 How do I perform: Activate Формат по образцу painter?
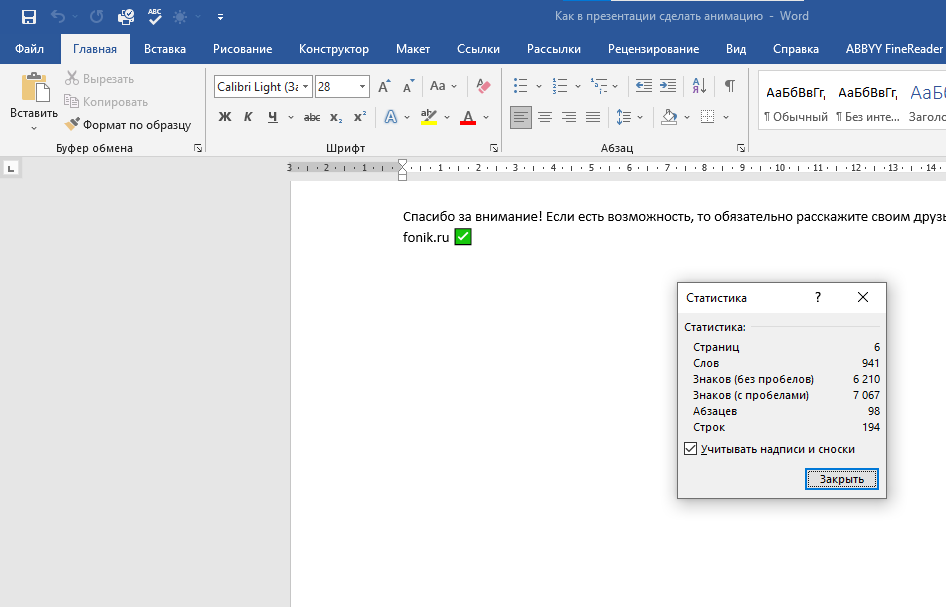click(128, 124)
